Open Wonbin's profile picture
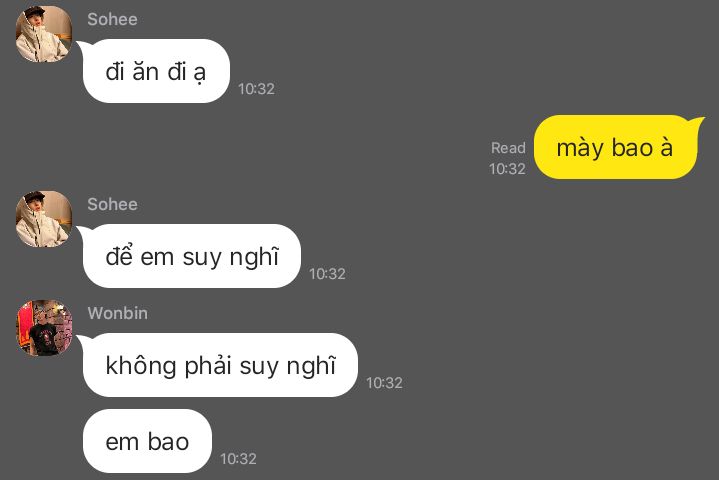 point(44,328)
